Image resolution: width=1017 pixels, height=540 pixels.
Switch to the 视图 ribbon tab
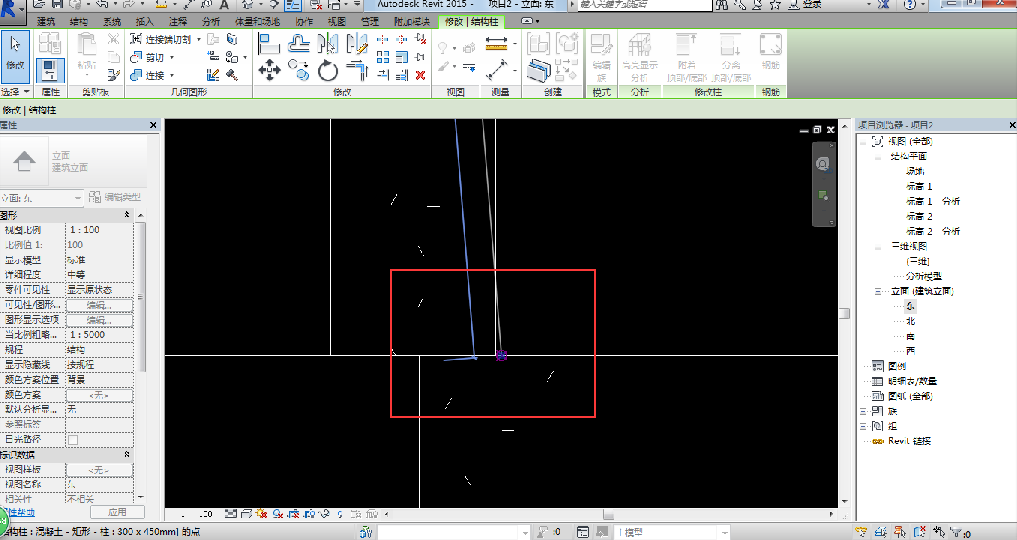(x=337, y=21)
